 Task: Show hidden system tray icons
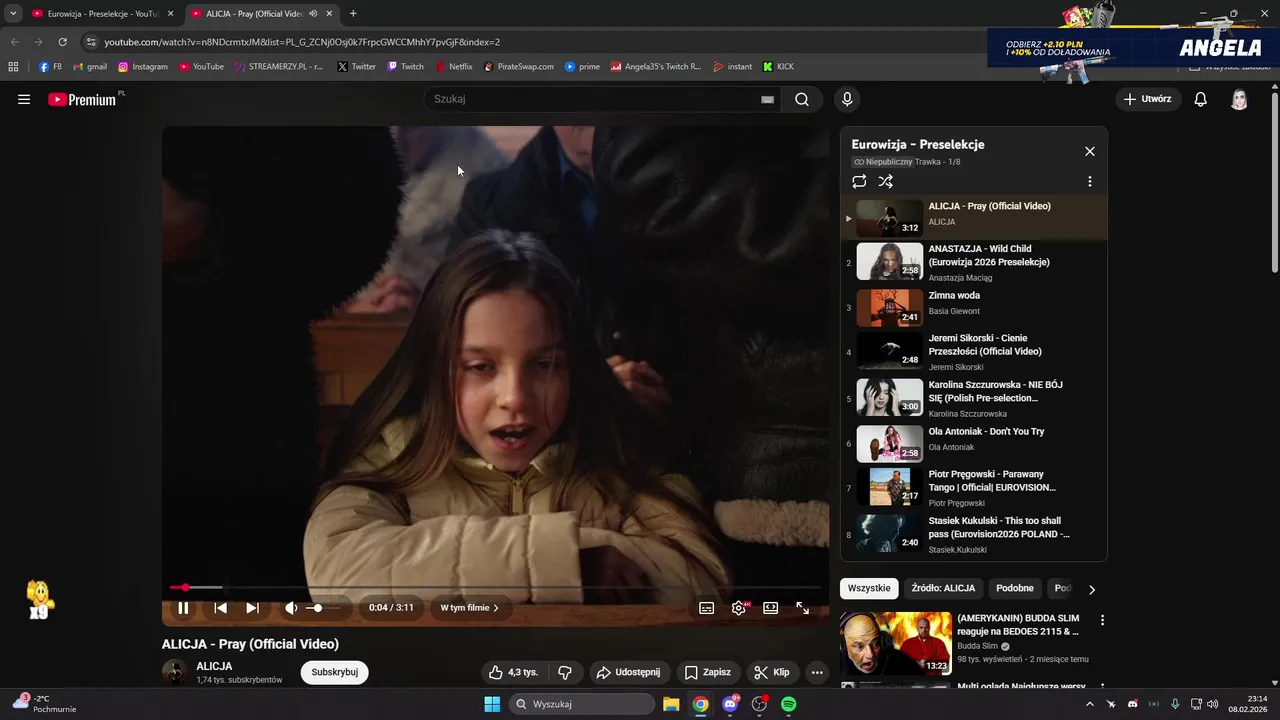(x=1089, y=704)
